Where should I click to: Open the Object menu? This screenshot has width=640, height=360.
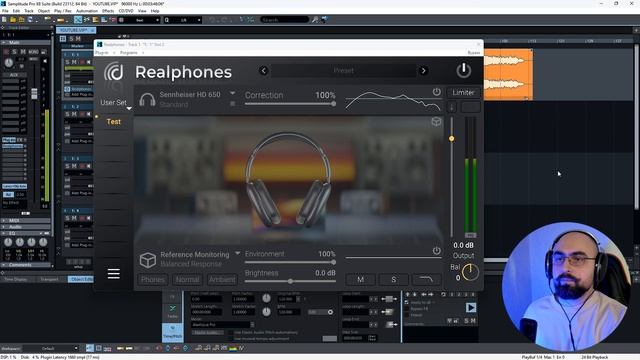click(x=44, y=11)
